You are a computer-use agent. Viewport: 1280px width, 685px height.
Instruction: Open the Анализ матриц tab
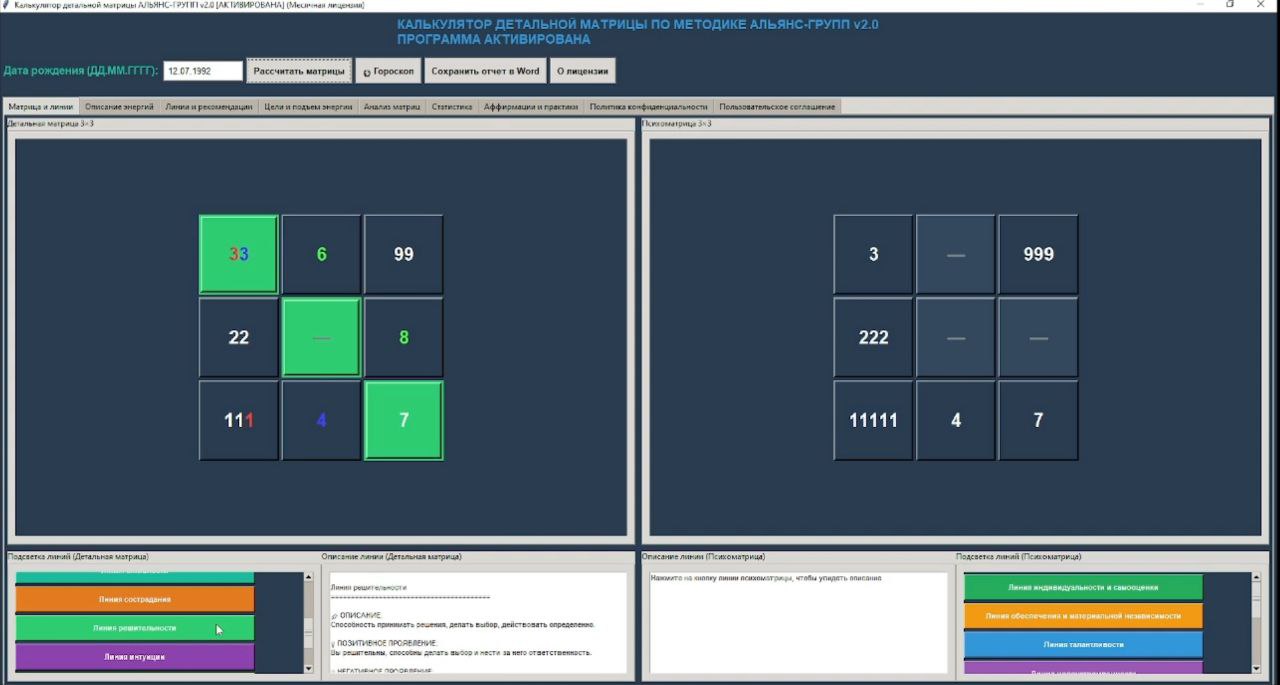tap(392, 106)
